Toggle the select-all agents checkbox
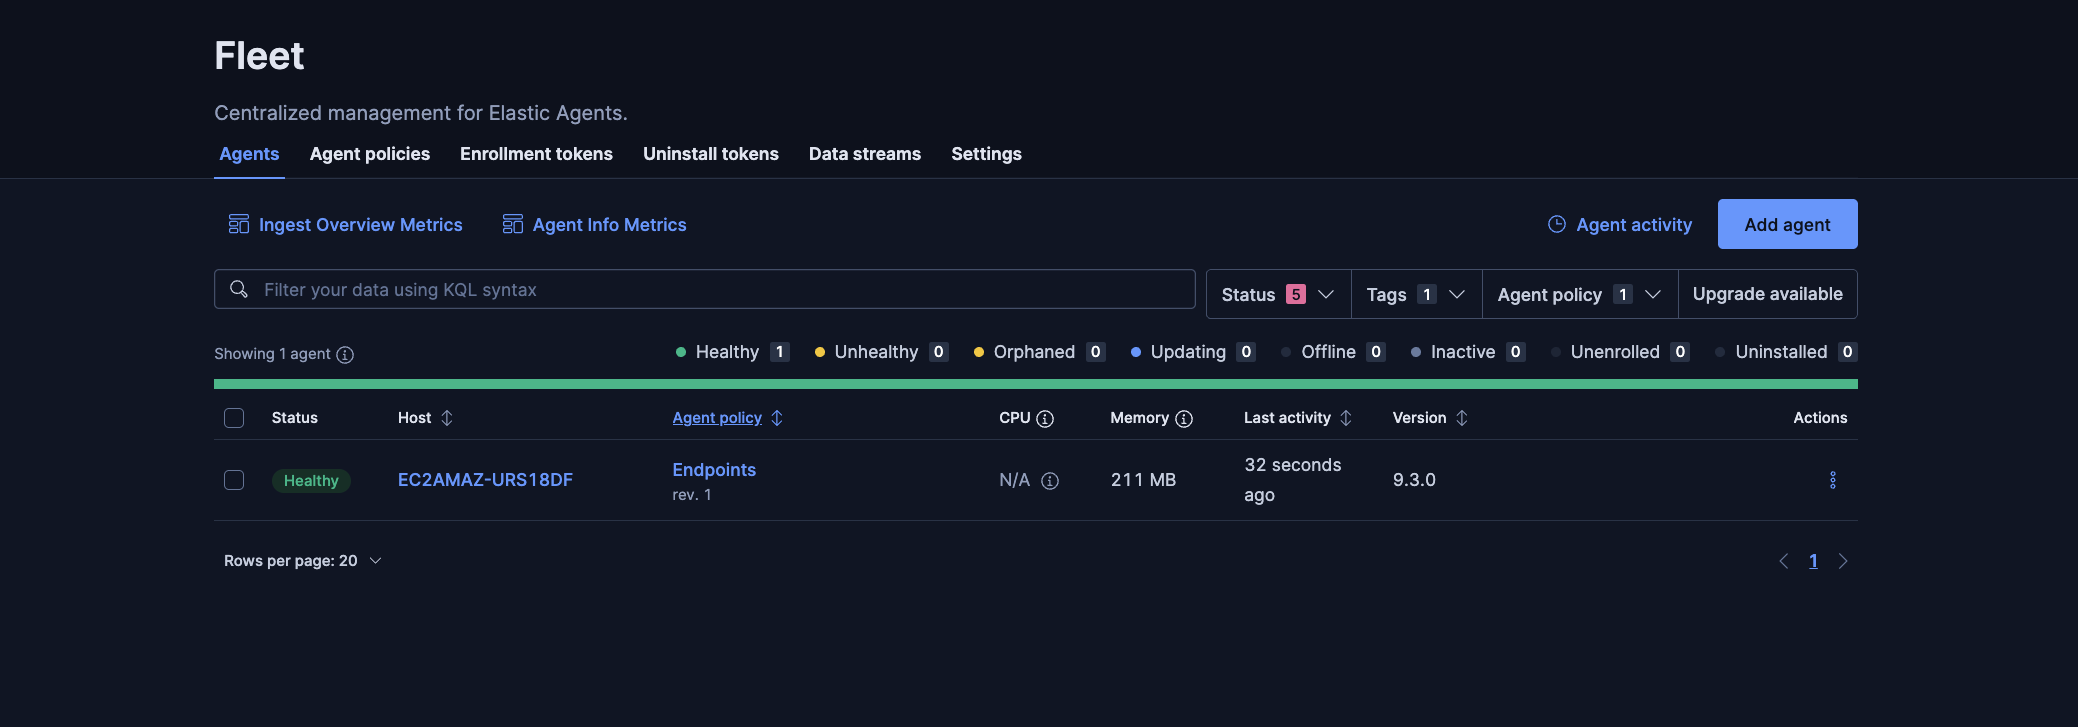 pos(234,418)
